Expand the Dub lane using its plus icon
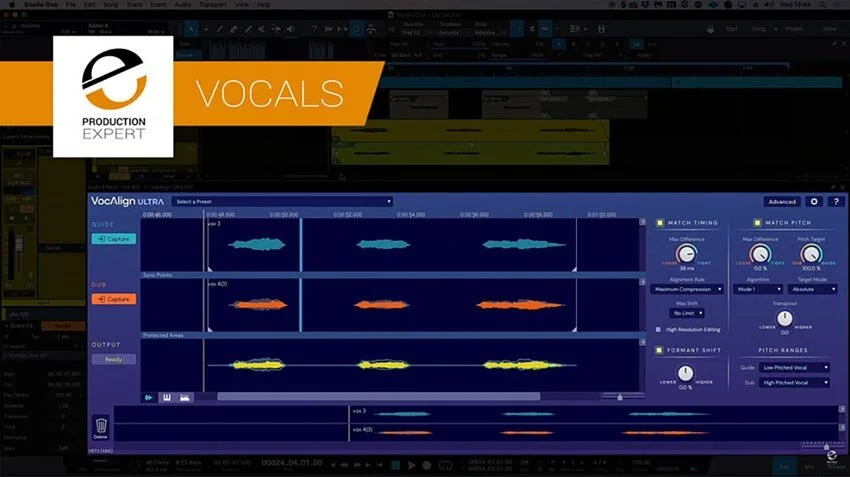850x477 pixels. coord(643,282)
